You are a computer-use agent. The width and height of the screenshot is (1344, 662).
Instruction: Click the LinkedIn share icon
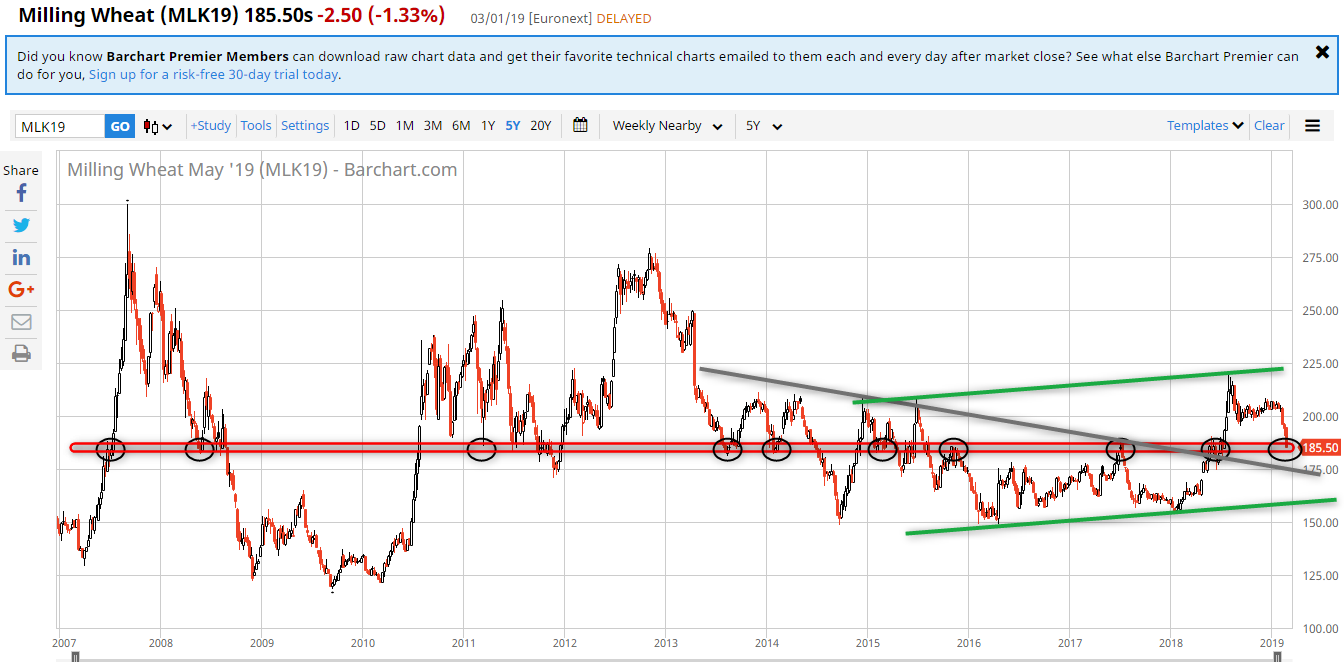coord(21,257)
